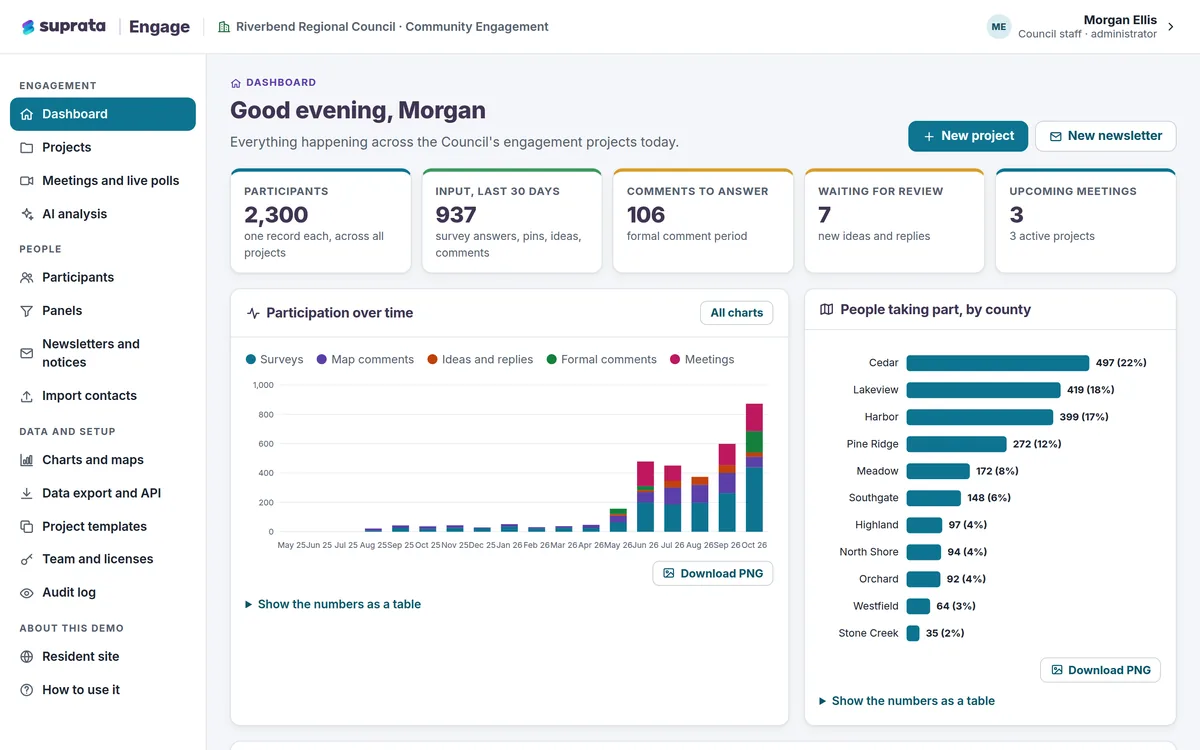
Task: Click the Import contacts upload icon
Action: coord(27,396)
